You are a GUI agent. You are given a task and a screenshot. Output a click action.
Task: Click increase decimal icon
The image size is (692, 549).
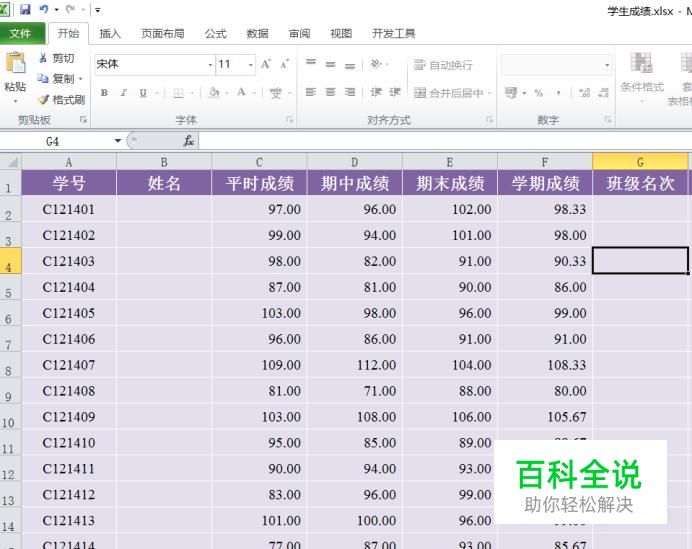(584, 93)
